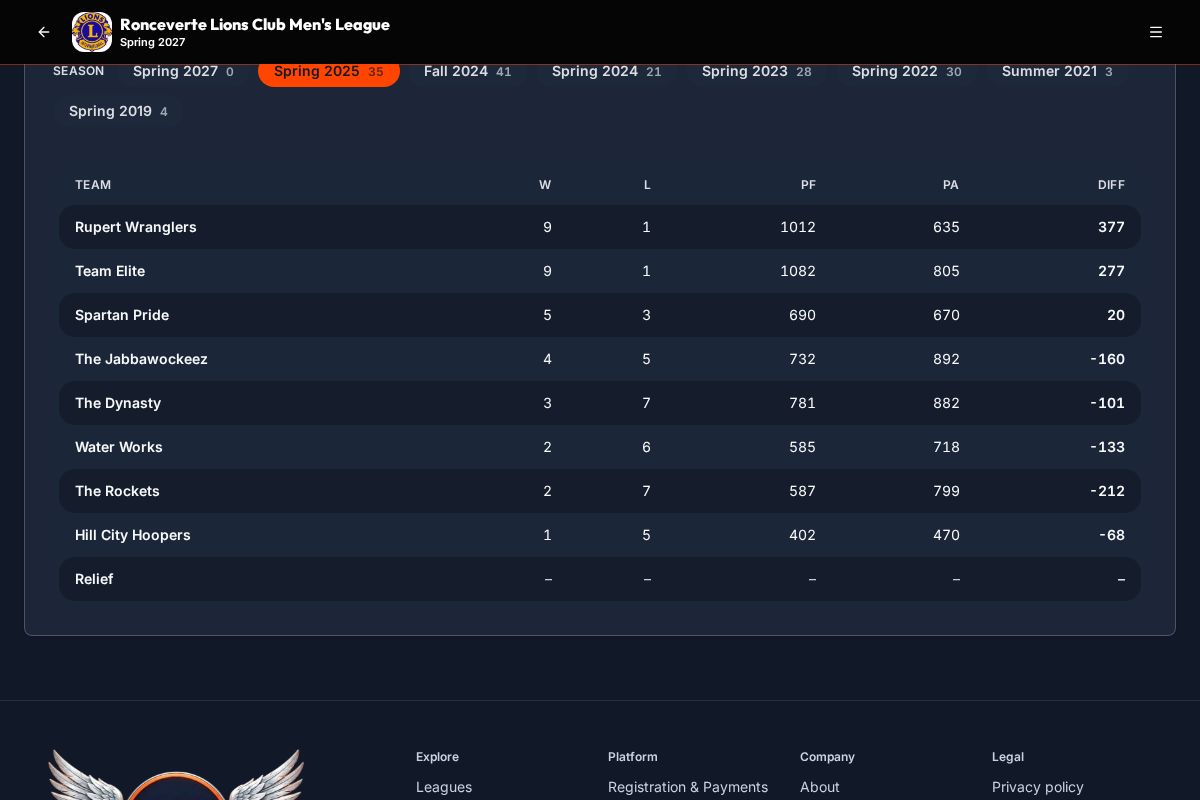View the Spring 2019 season

[x=118, y=111]
